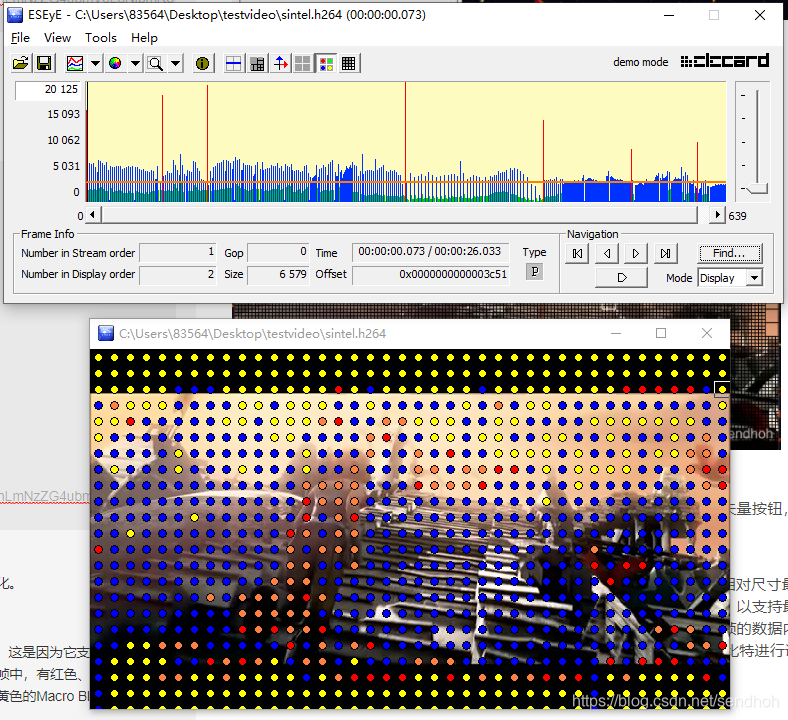
Task: Jump to last frame navigation button
Action: (665, 253)
